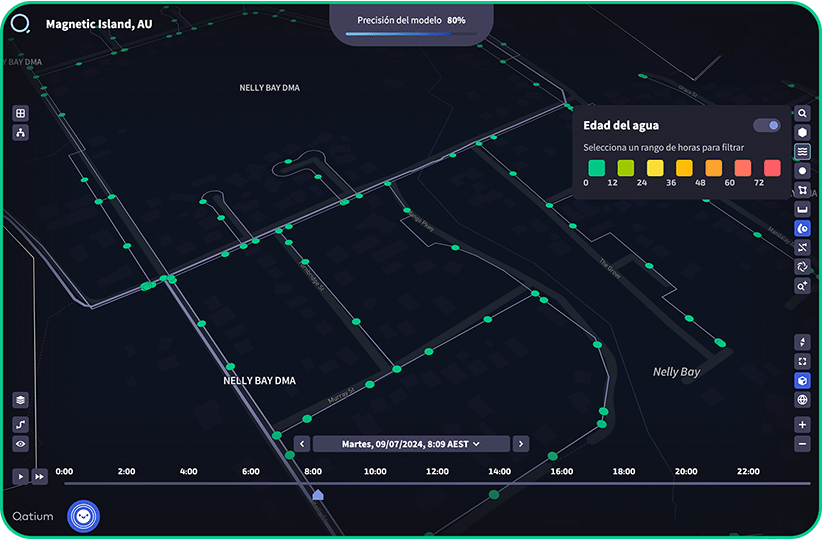Click the search magnifier icon in right toolbar
This screenshot has height=540, width=823.
802,114
